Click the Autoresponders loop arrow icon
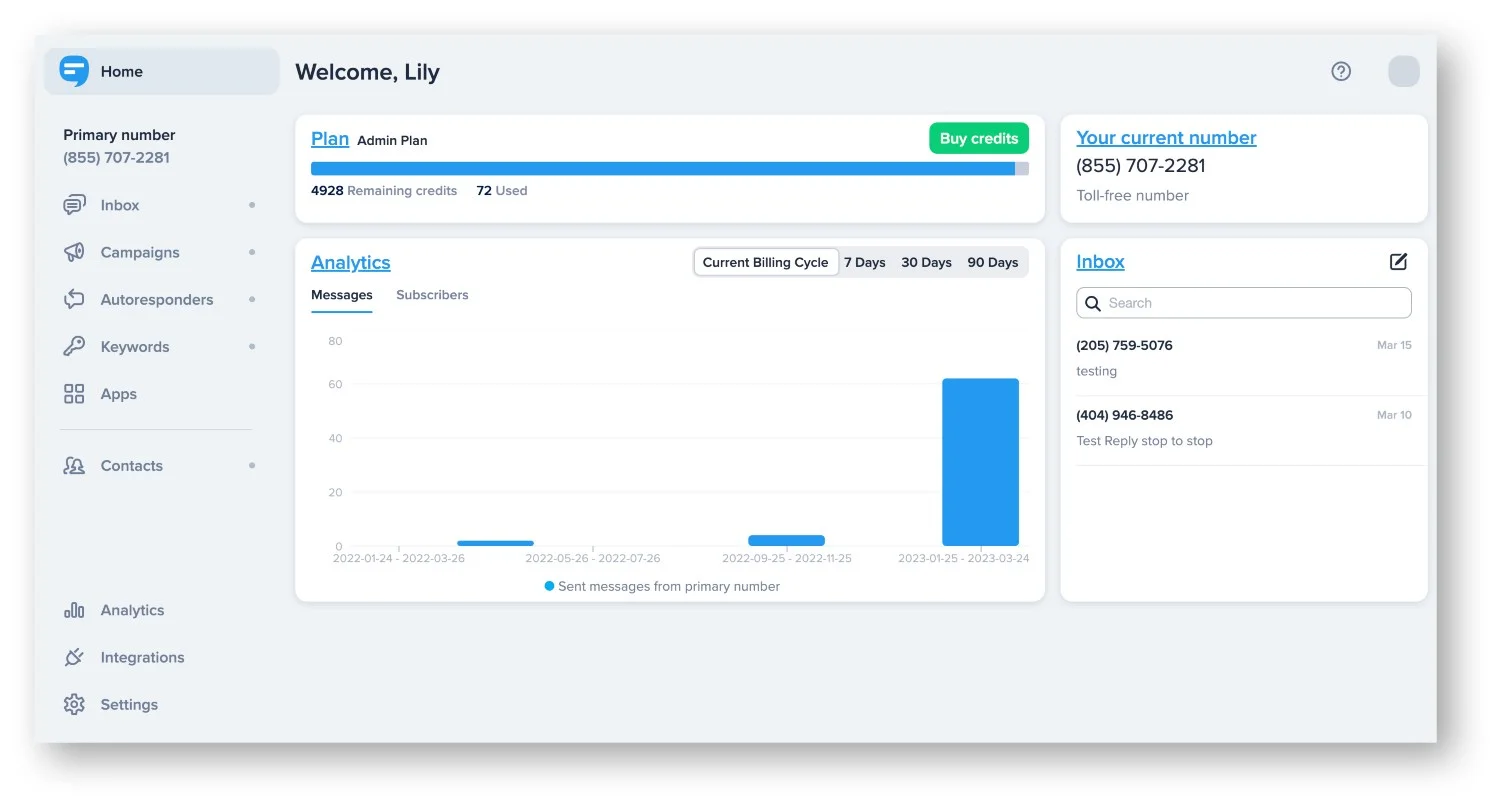1500x806 pixels. click(74, 299)
